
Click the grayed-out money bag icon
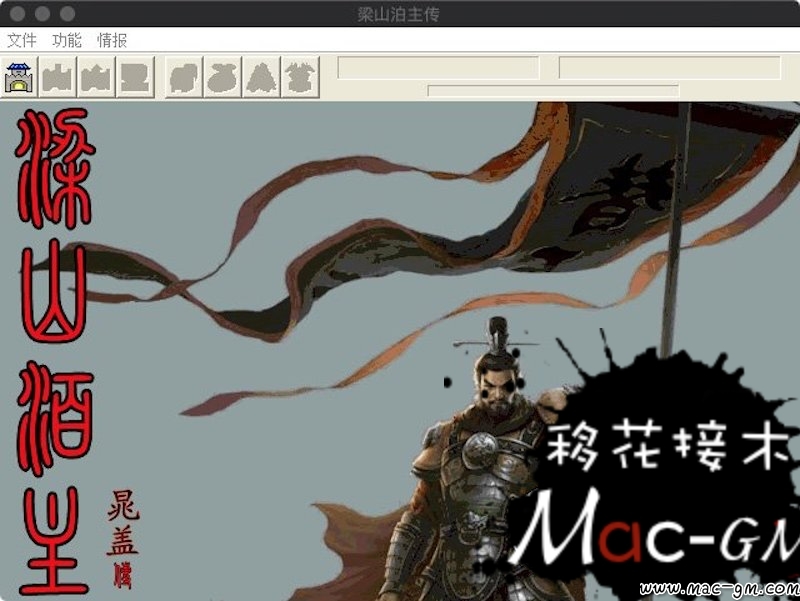click(223, 77)
